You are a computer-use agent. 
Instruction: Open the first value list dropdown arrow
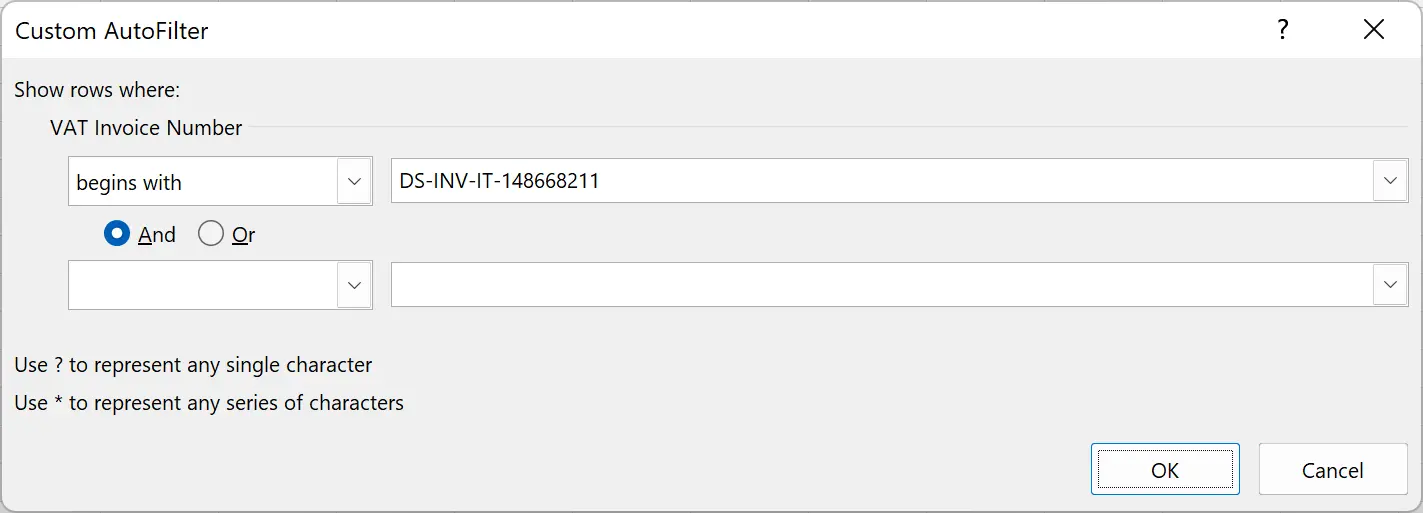[x=1390, y=181]
